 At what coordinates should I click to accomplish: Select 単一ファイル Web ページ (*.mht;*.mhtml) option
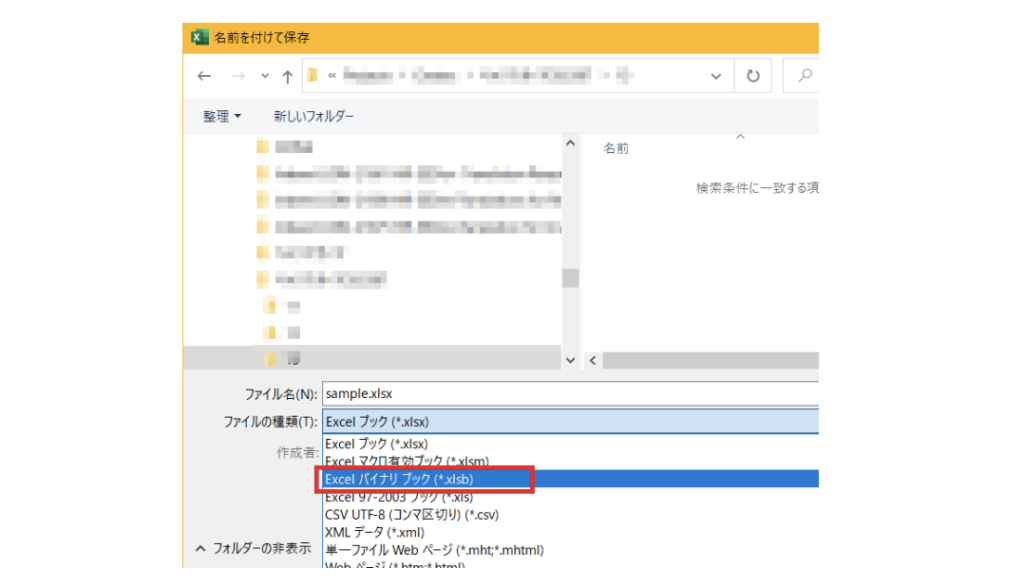[434, 550]
